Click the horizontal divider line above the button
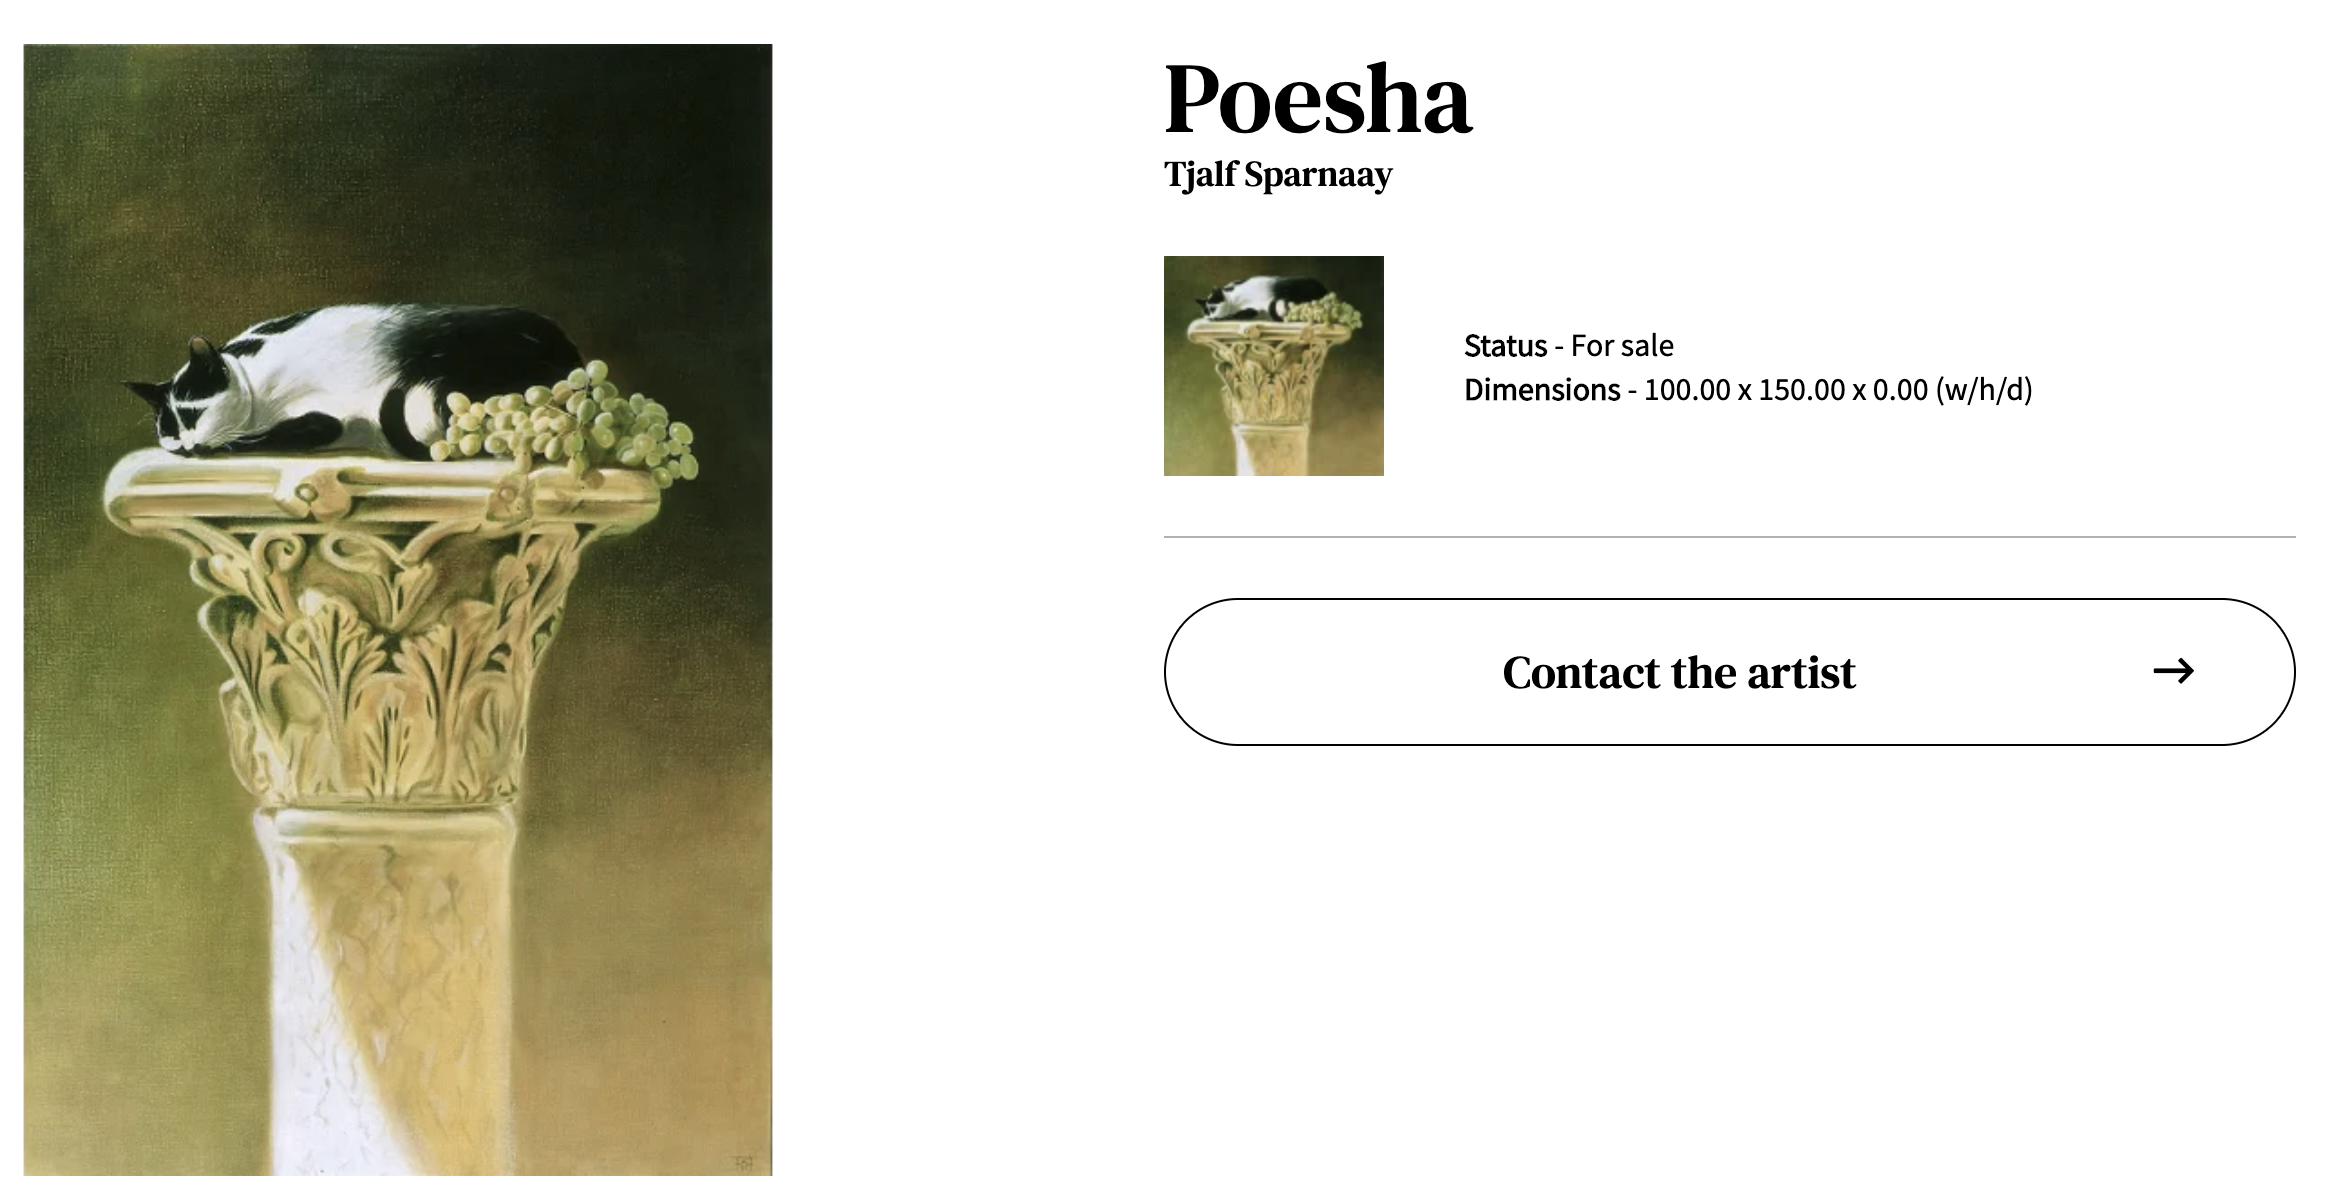Screen dimensions: 2348x1194 1729,537
